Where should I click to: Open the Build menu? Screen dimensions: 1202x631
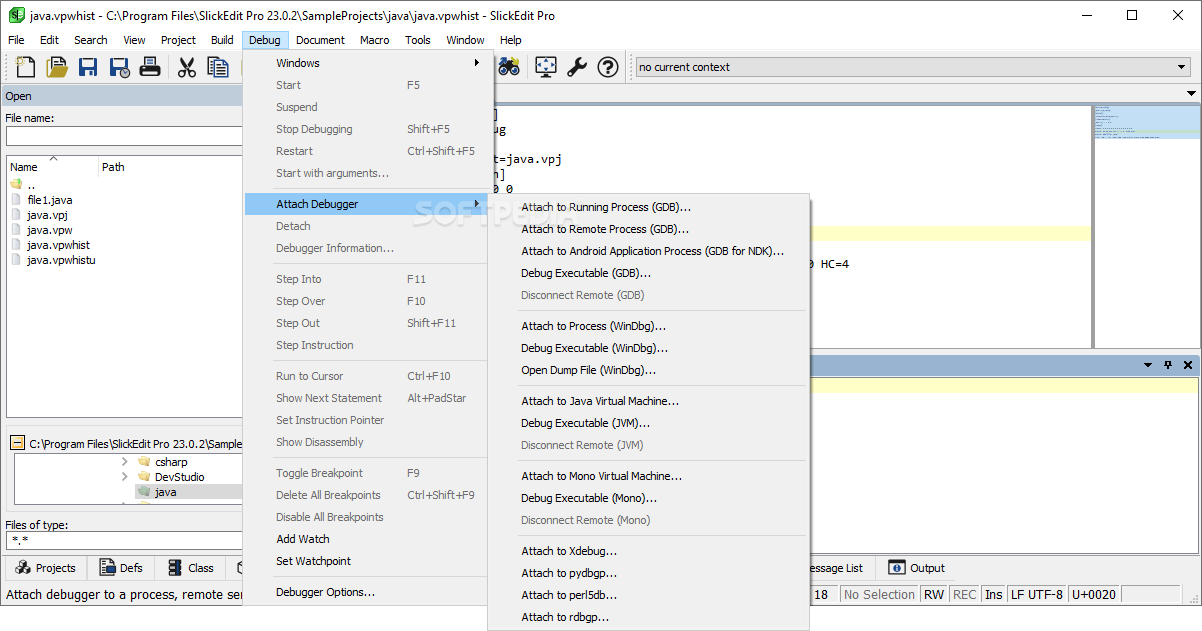(222, 40)
